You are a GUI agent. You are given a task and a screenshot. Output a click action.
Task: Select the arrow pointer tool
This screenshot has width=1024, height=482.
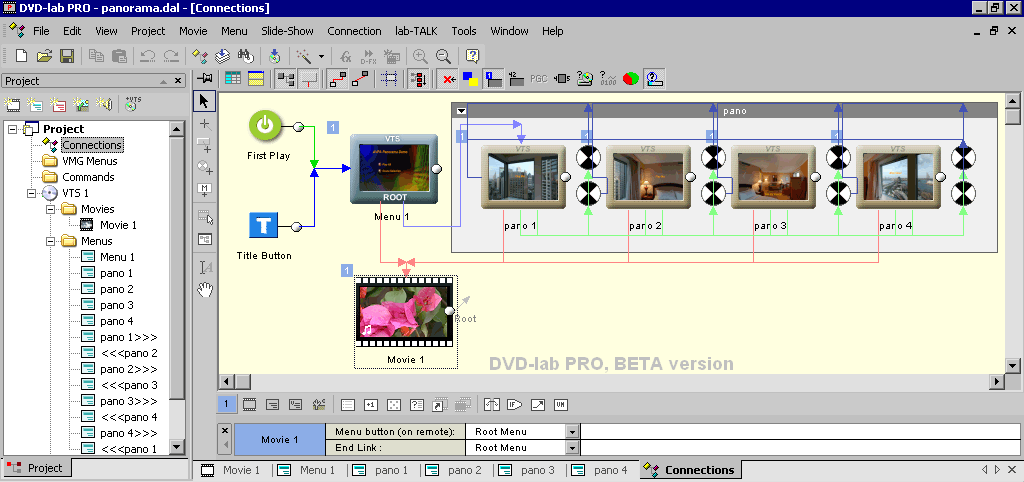(204, 101)
